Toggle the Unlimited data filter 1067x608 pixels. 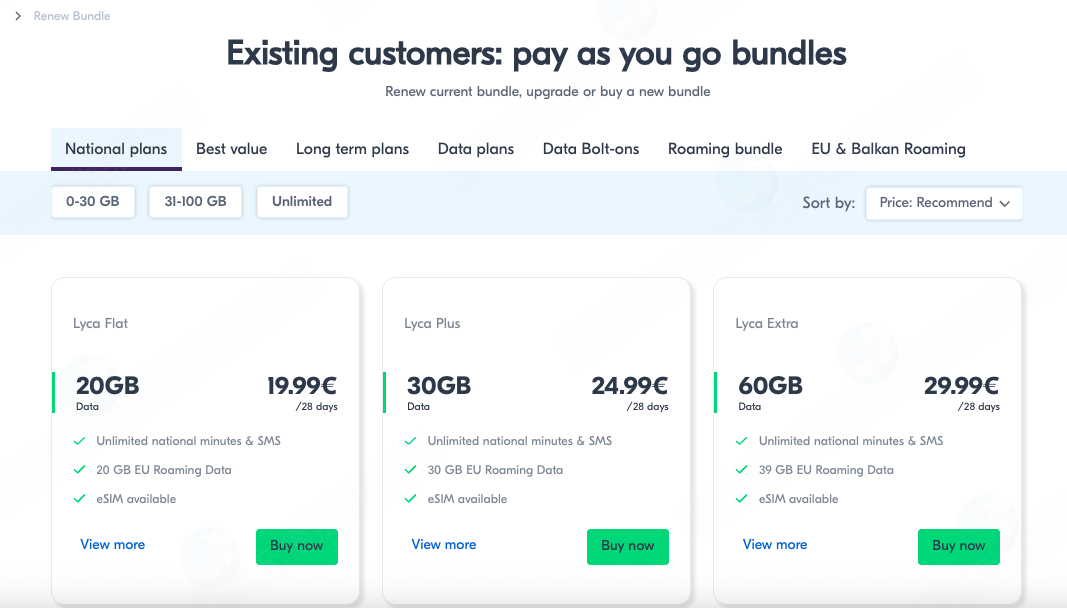301,202
